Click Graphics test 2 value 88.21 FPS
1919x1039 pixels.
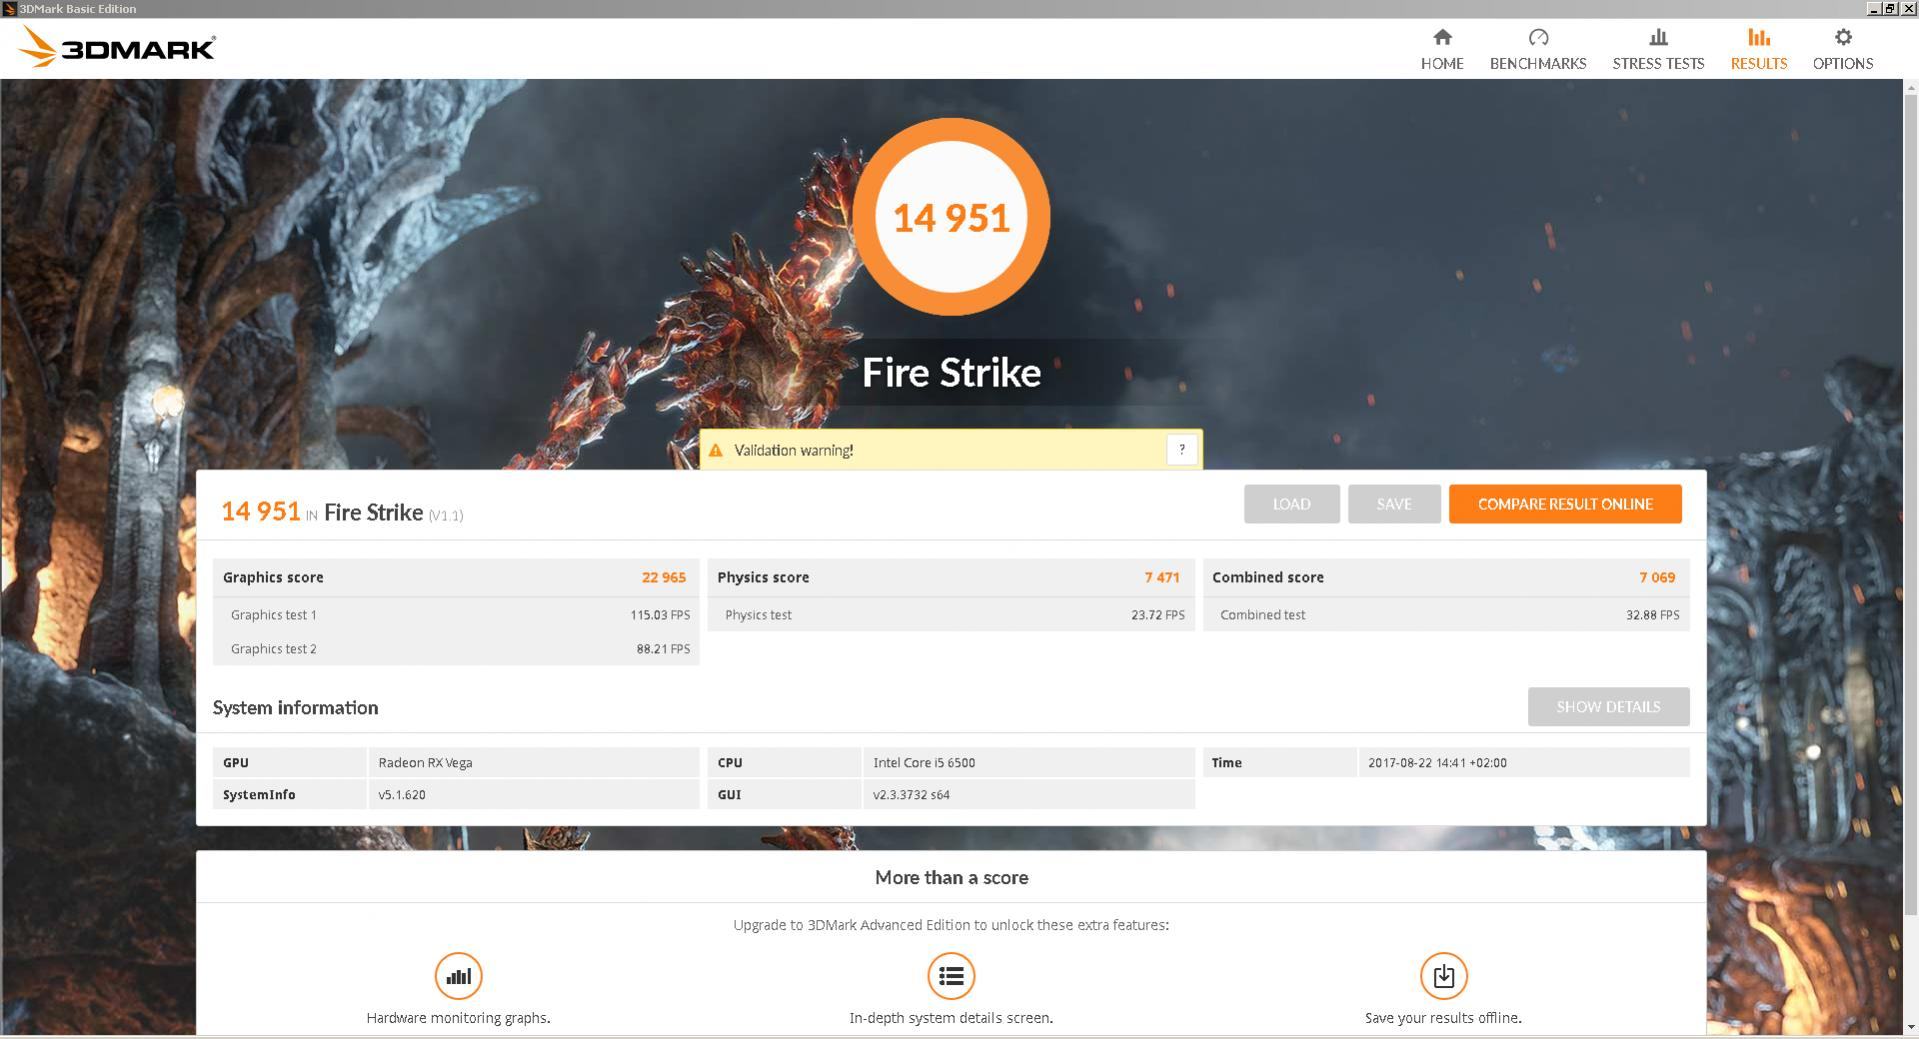tap(663, 649)
